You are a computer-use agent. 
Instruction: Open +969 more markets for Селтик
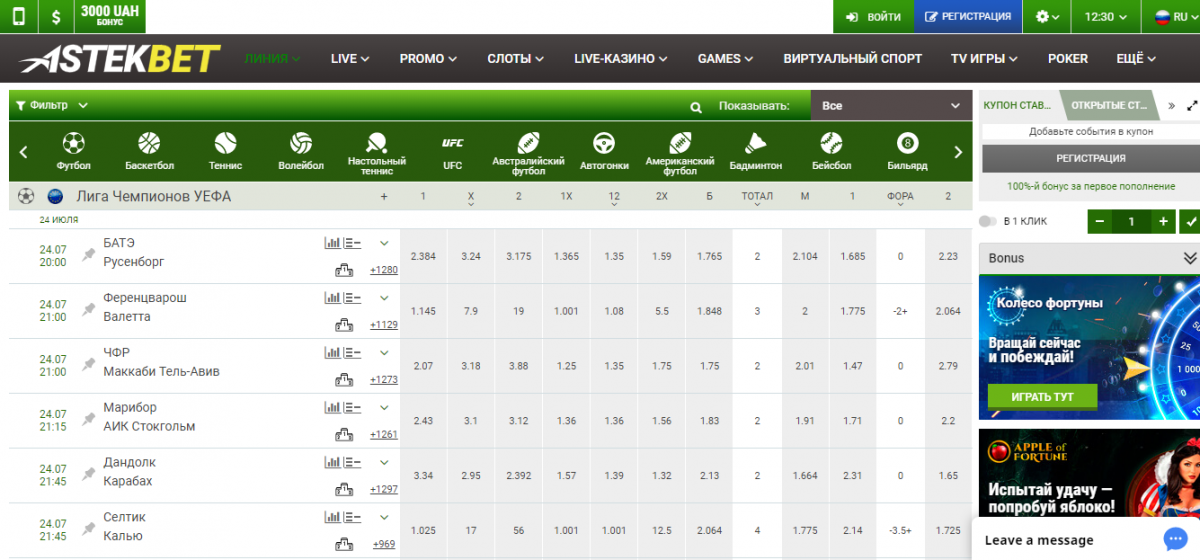(x=385, y=545)
